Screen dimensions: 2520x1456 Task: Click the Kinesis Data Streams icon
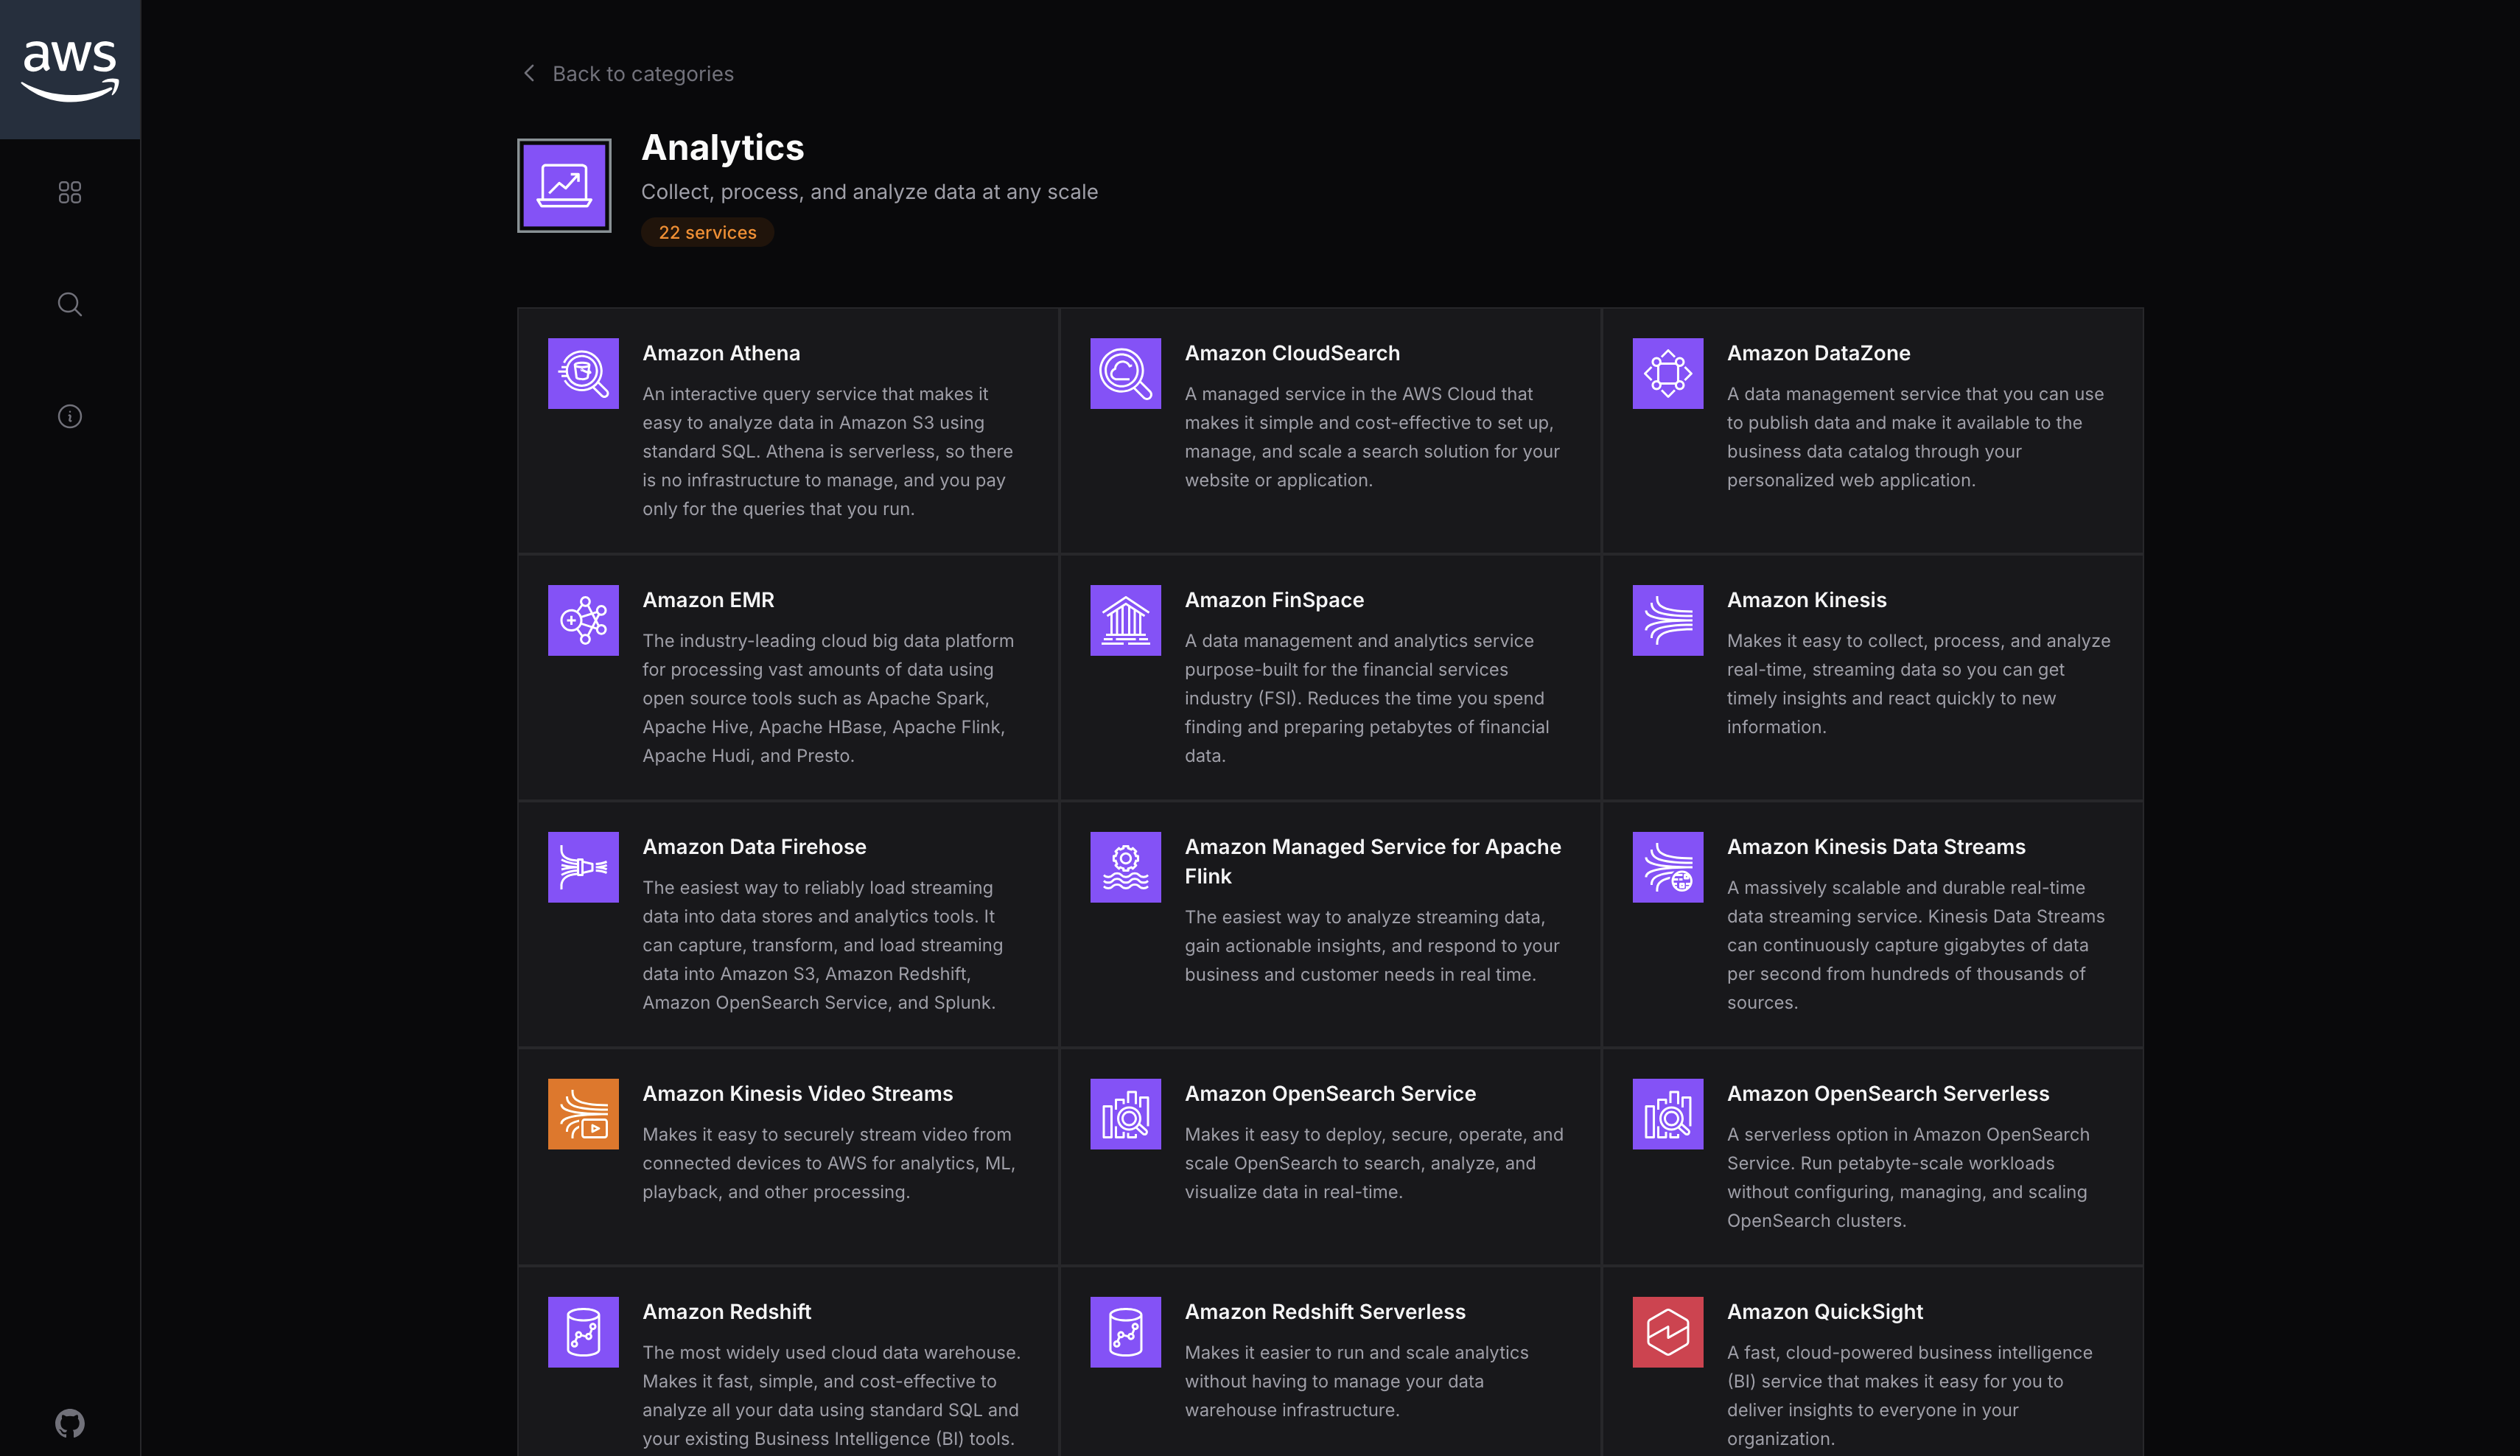1668,867
